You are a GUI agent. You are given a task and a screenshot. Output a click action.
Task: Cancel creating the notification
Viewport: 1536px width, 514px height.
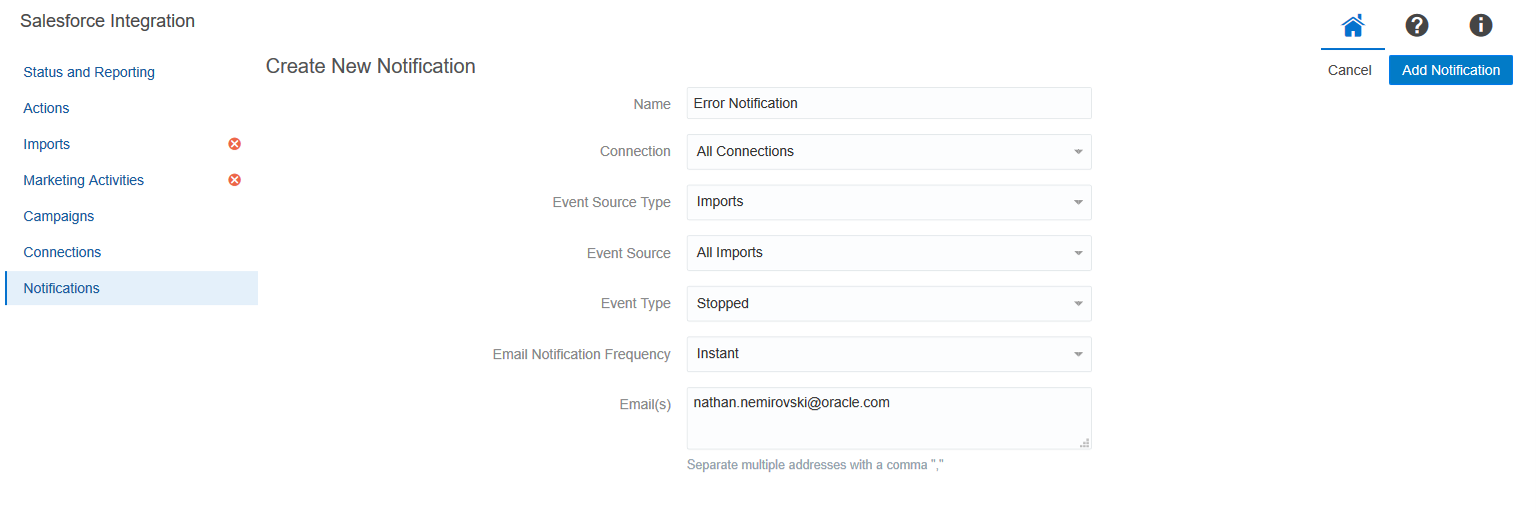tap(1349, 70)
